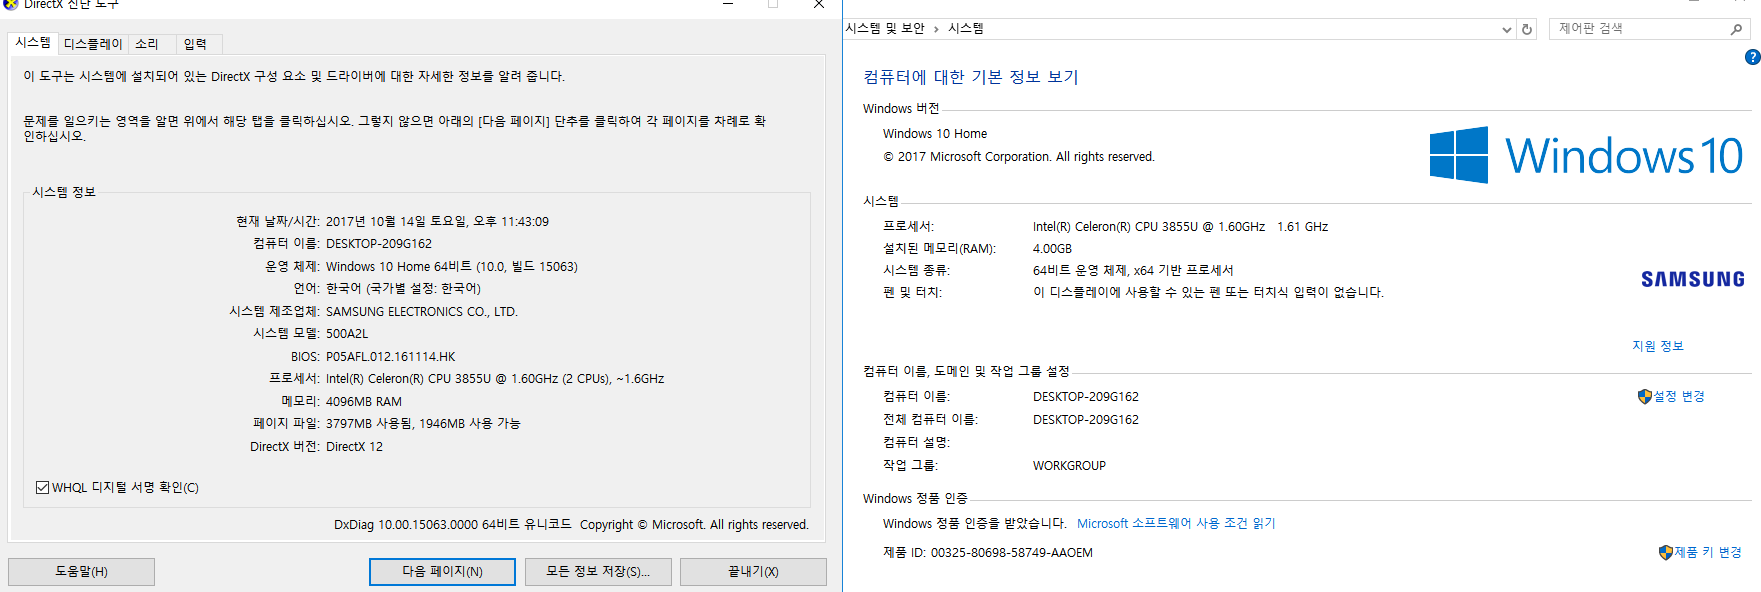Viewport: 1761px width, 592px height.
Task: Select the 한국어 language value in DirectX tool
Action: pyautogui.click(x=403, y=289)
